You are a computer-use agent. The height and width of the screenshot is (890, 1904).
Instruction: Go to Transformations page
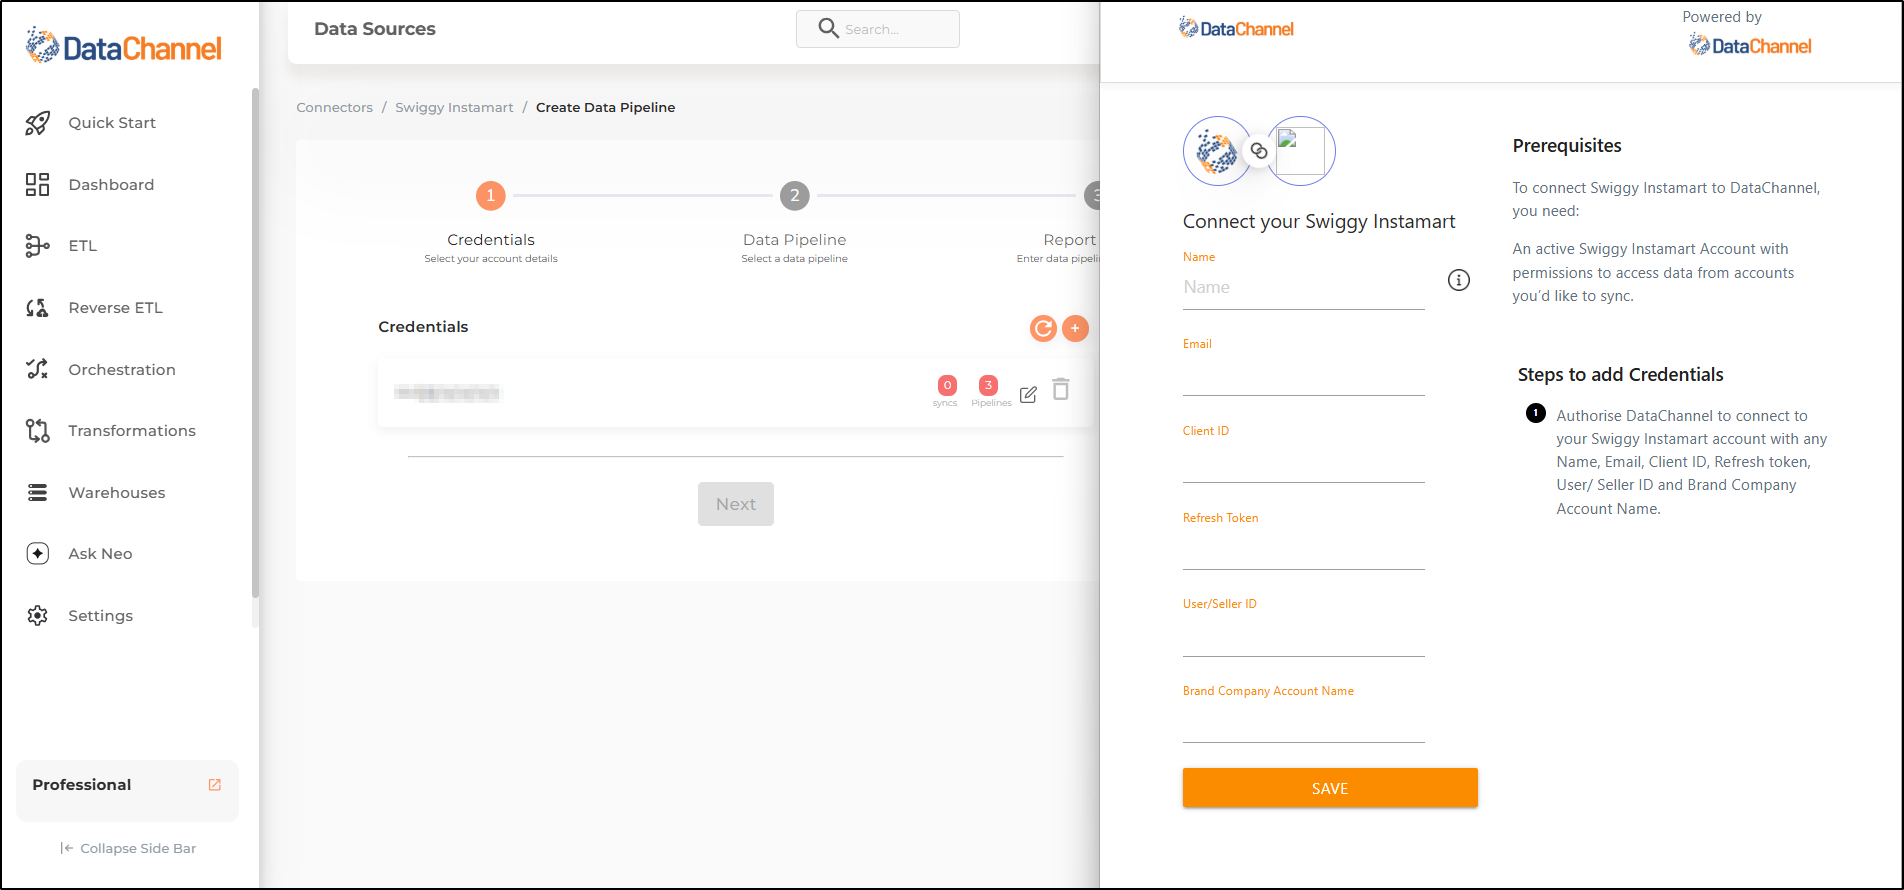[x=132, y=431]
